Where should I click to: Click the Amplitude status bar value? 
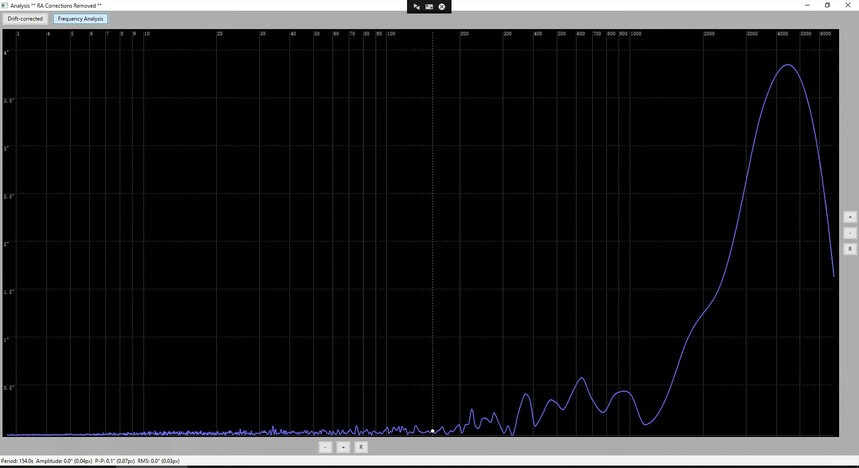tap(64, 461)
